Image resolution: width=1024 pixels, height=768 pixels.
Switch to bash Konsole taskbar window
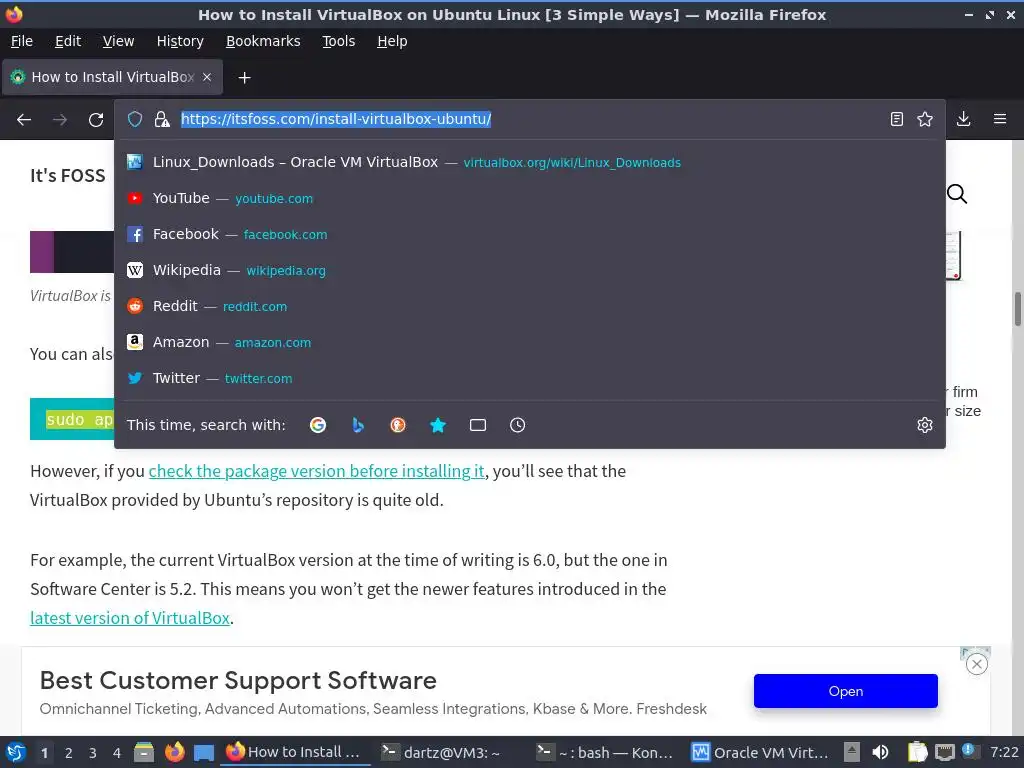(605, 752)
